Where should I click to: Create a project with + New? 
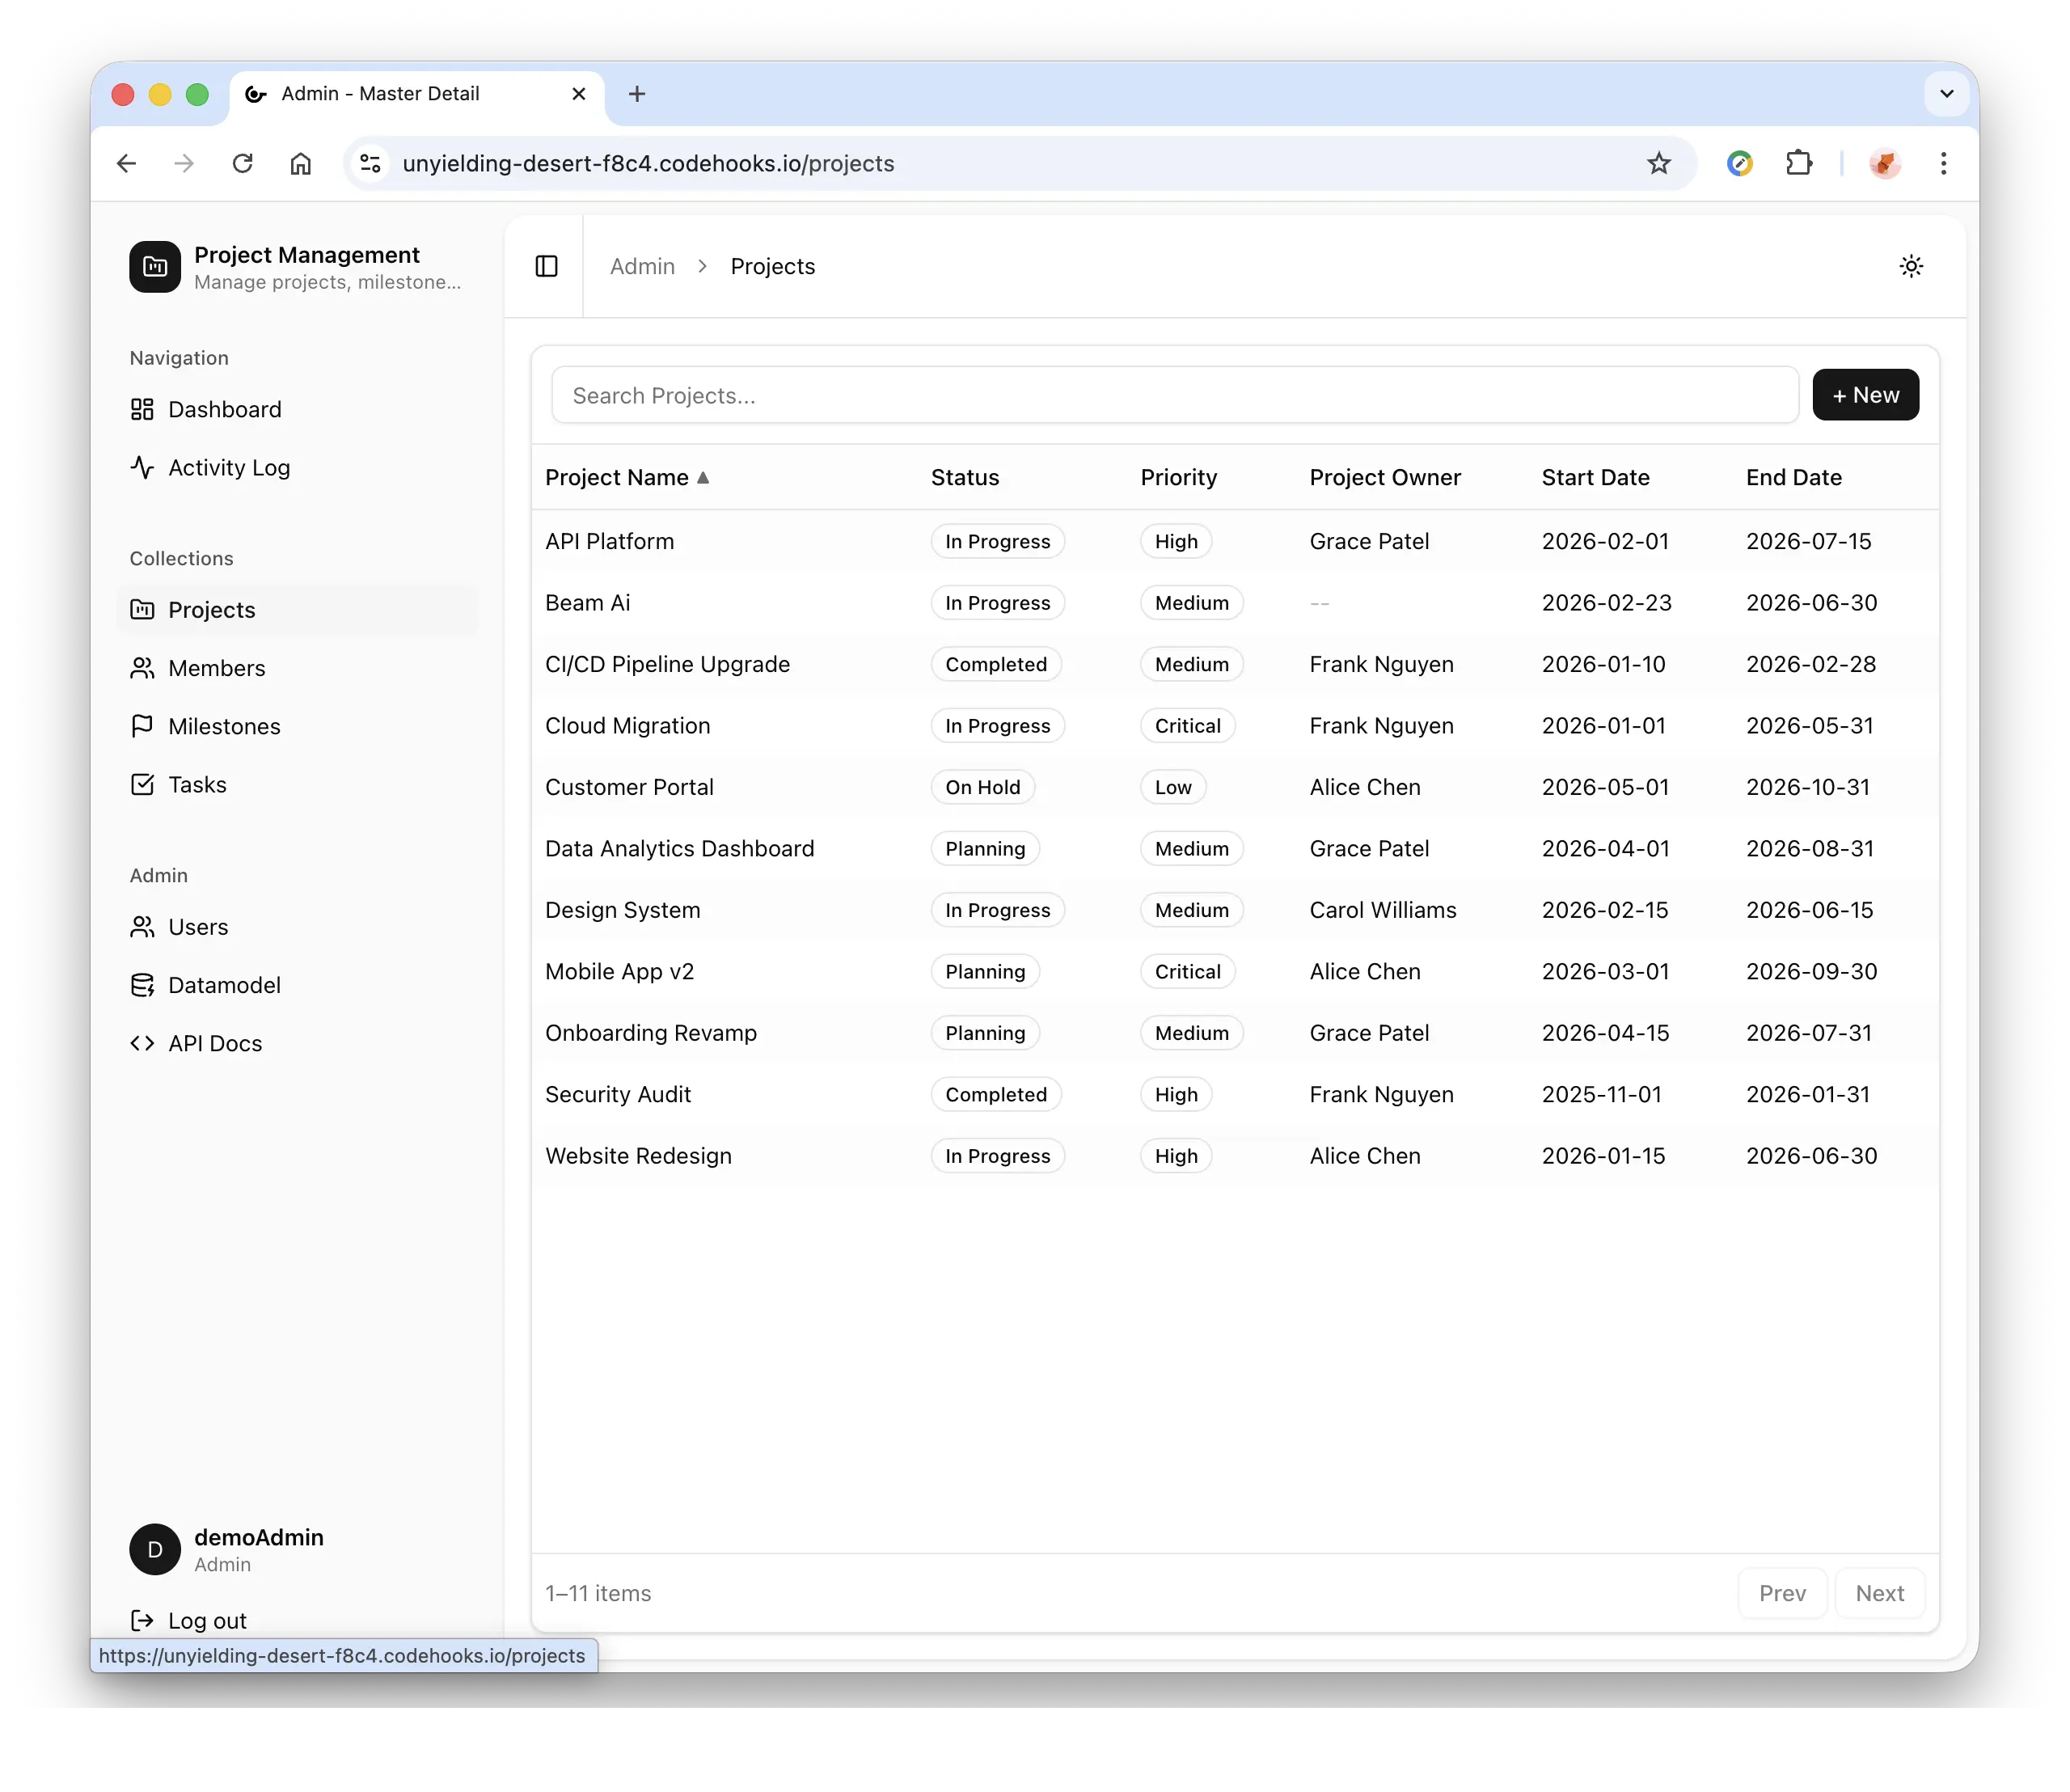point(1865,394)
